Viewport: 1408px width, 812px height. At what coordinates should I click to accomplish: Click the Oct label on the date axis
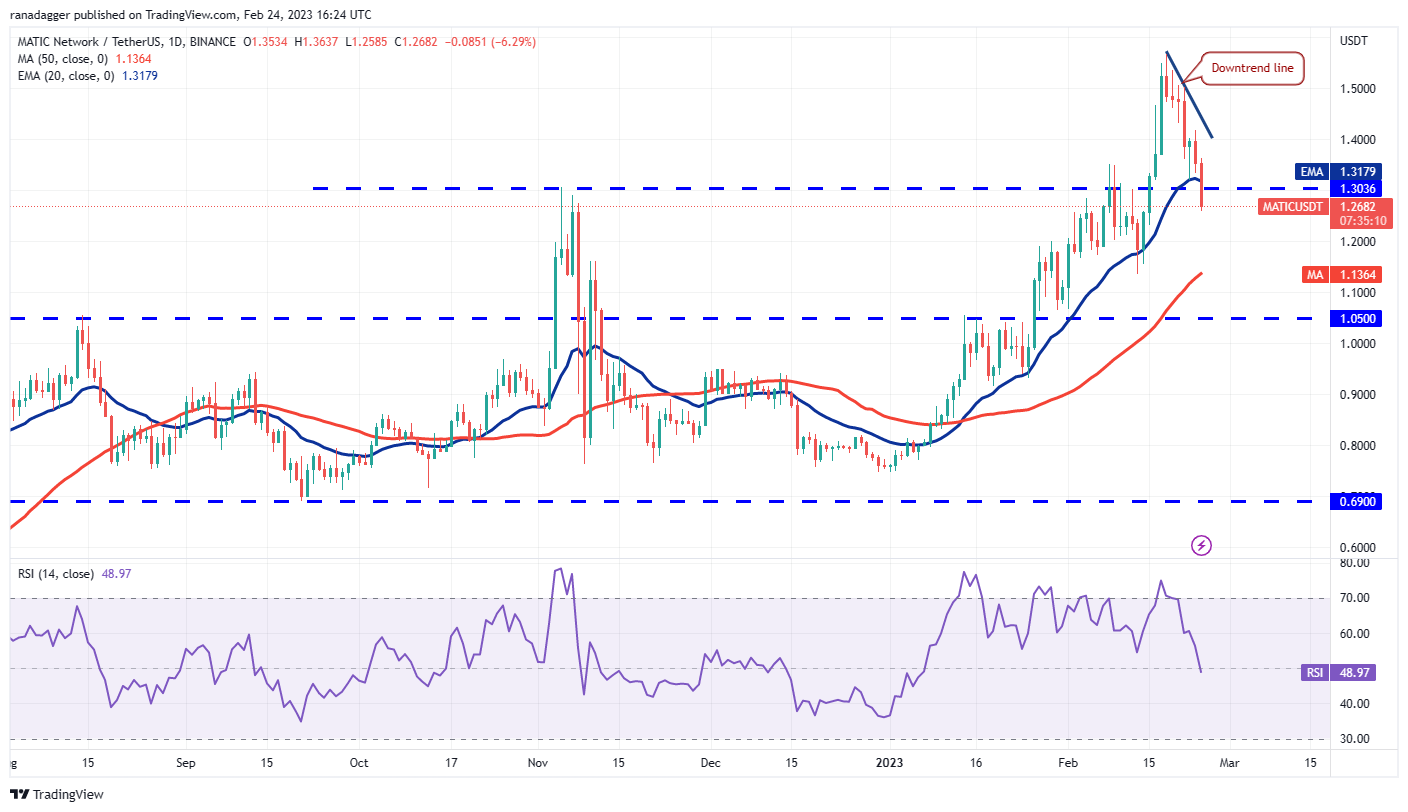[359, 762]
